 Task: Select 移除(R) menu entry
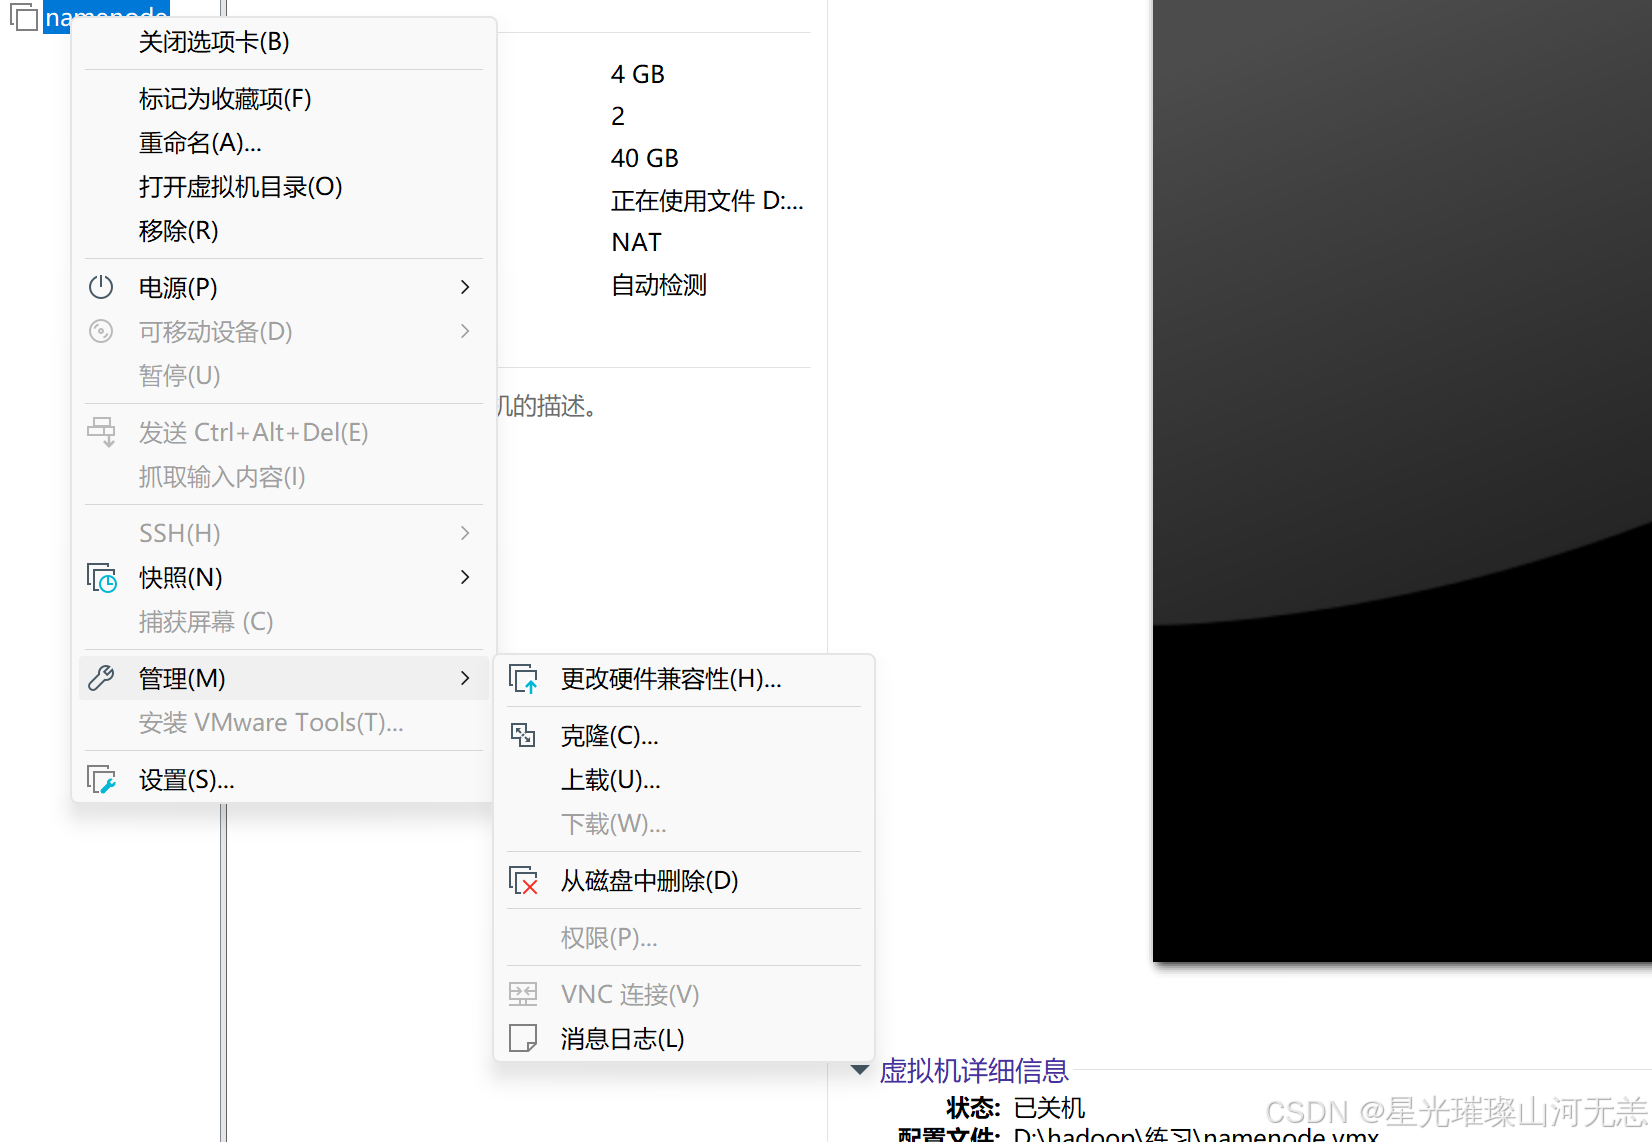coord(284,231)
